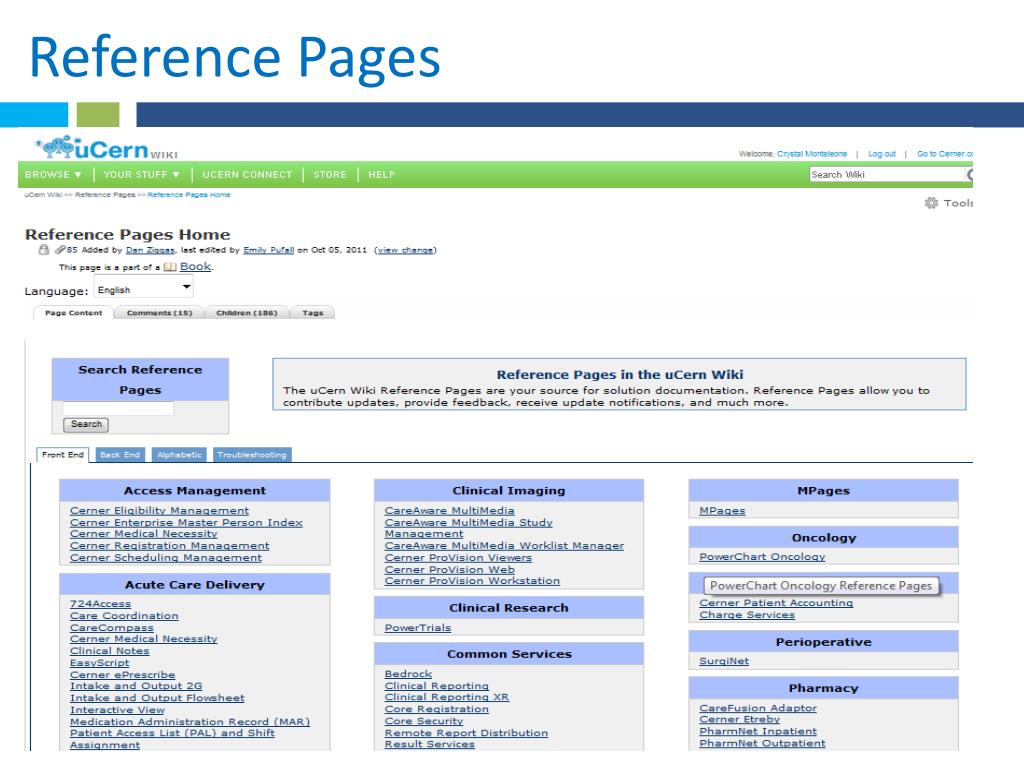Viewport: 1024px width, 768px height.
Task: Click Crystal Monteleone user name link
Action: coord(812,154)
